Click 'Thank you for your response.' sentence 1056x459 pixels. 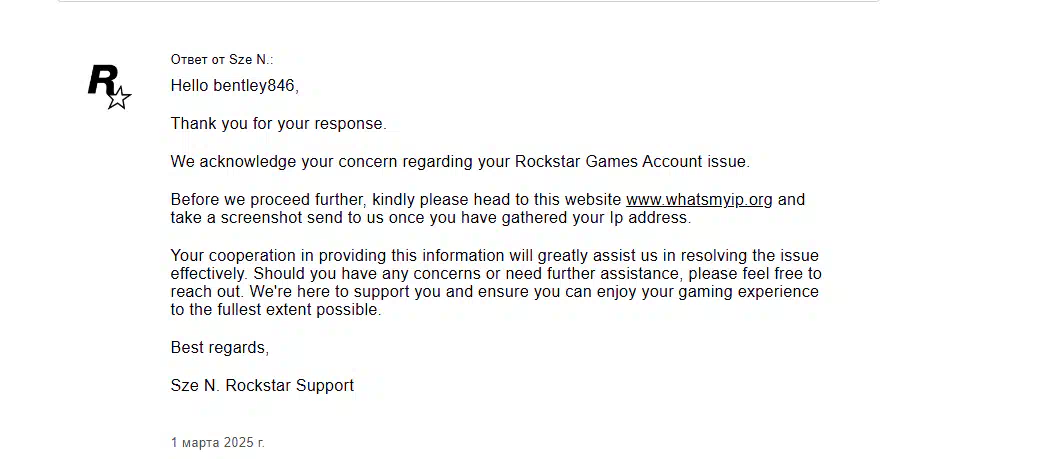[279, 124]
